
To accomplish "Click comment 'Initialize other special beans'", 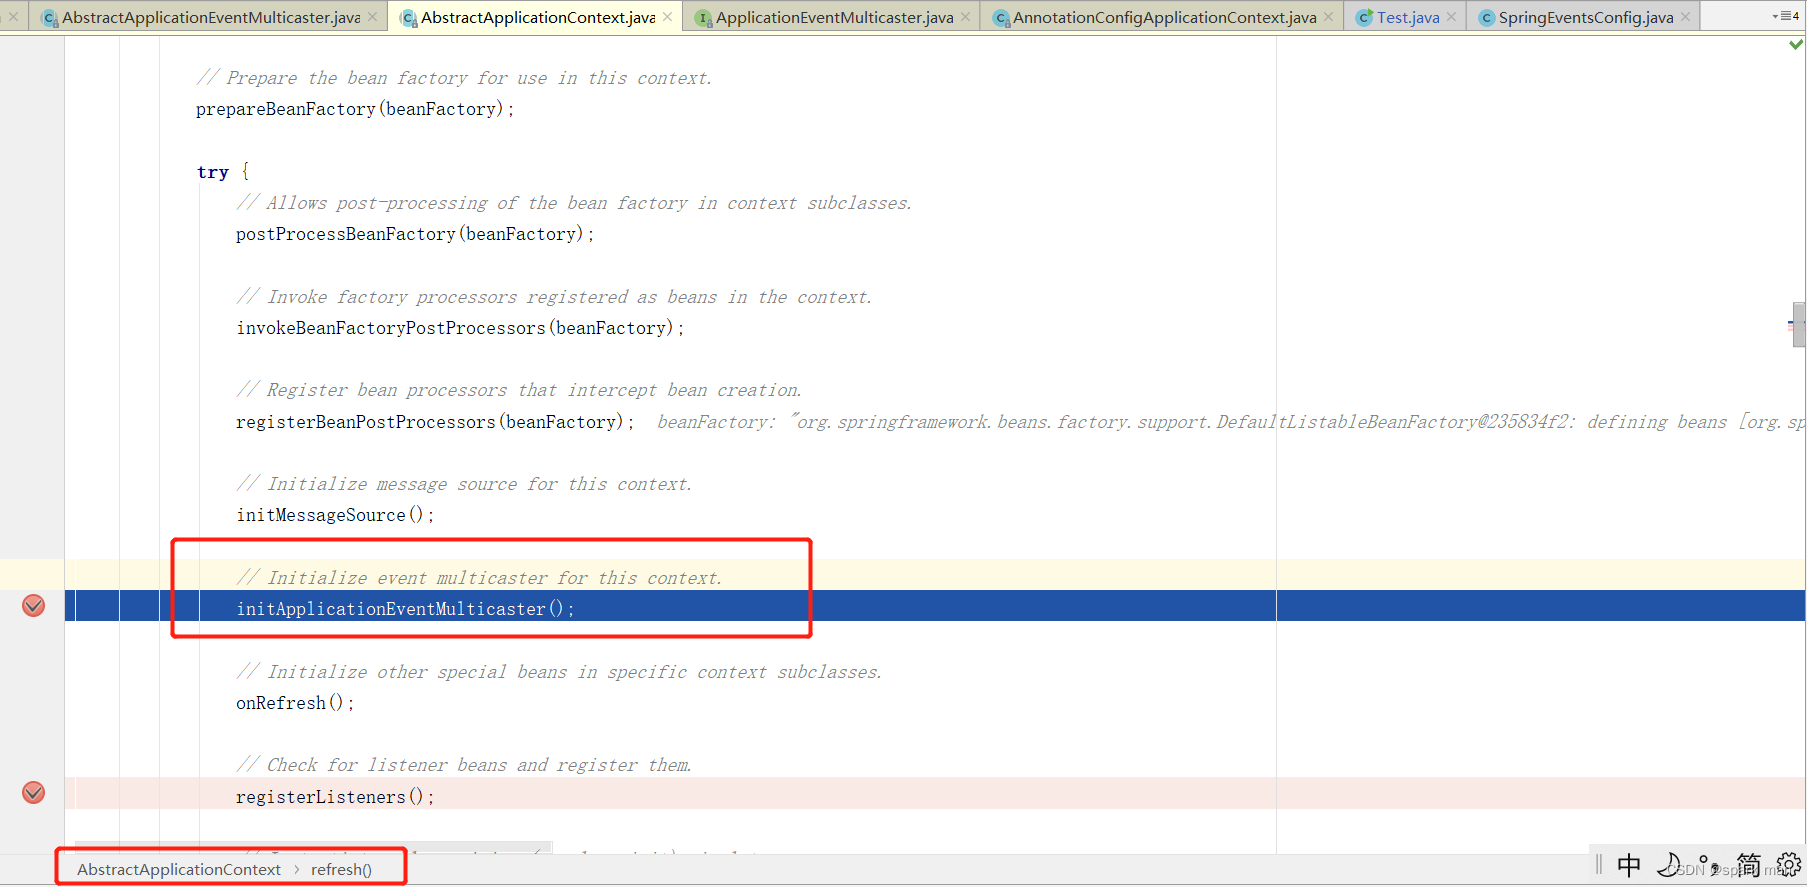I will tap(559, 672).
